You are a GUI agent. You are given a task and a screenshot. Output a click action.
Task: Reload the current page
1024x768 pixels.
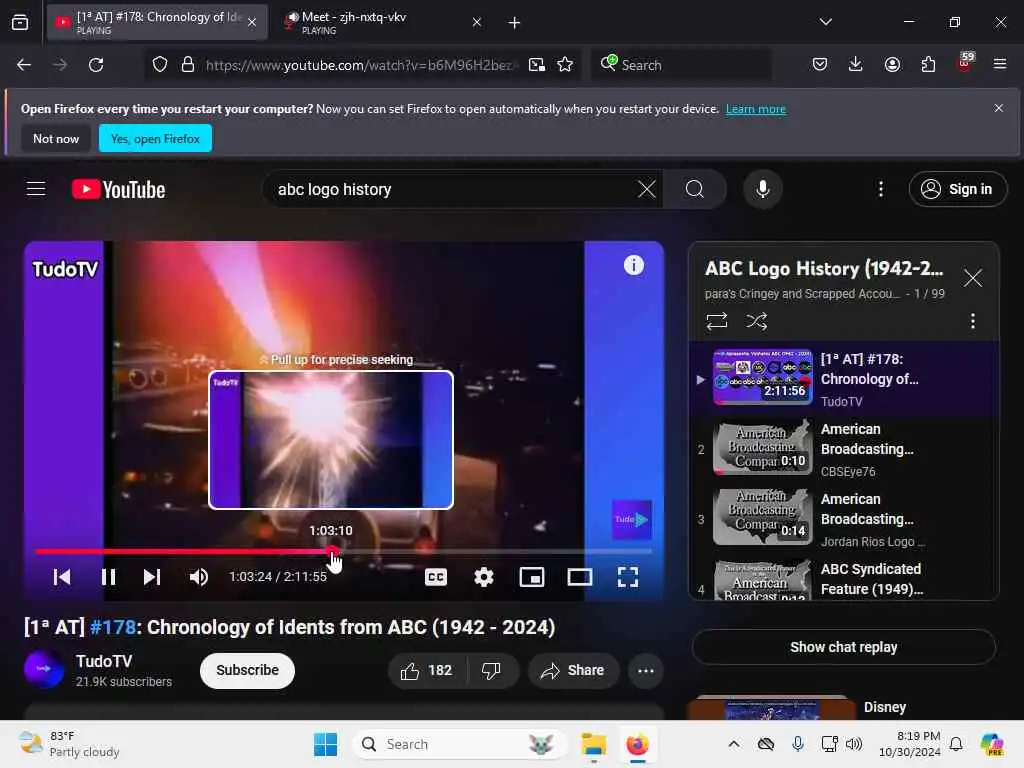pyautogui.click(x=96, y=65)
